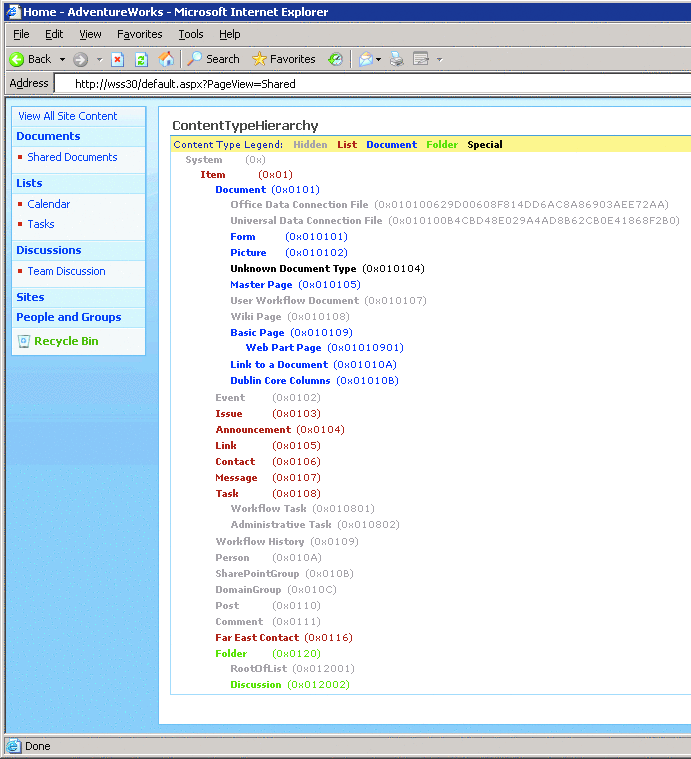Click the Edit page toolbar icon

(x=421, y=59)
